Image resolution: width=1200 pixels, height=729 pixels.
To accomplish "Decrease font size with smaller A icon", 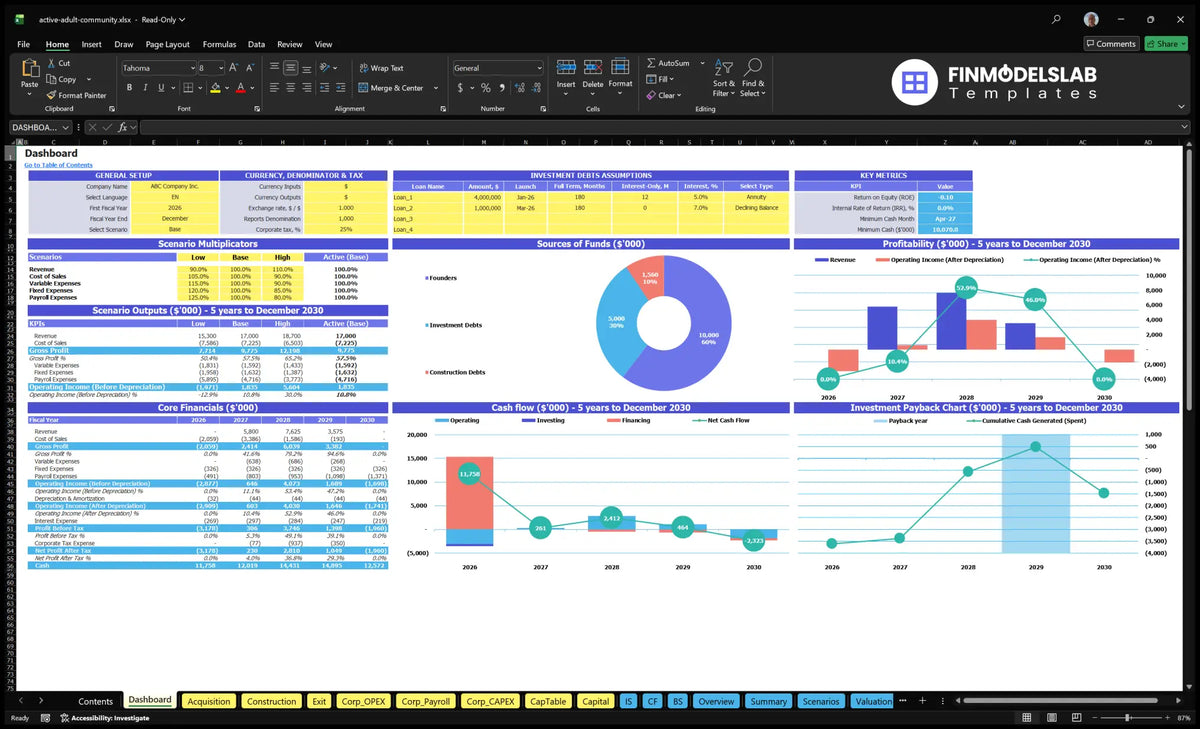I will pos(249,68).
